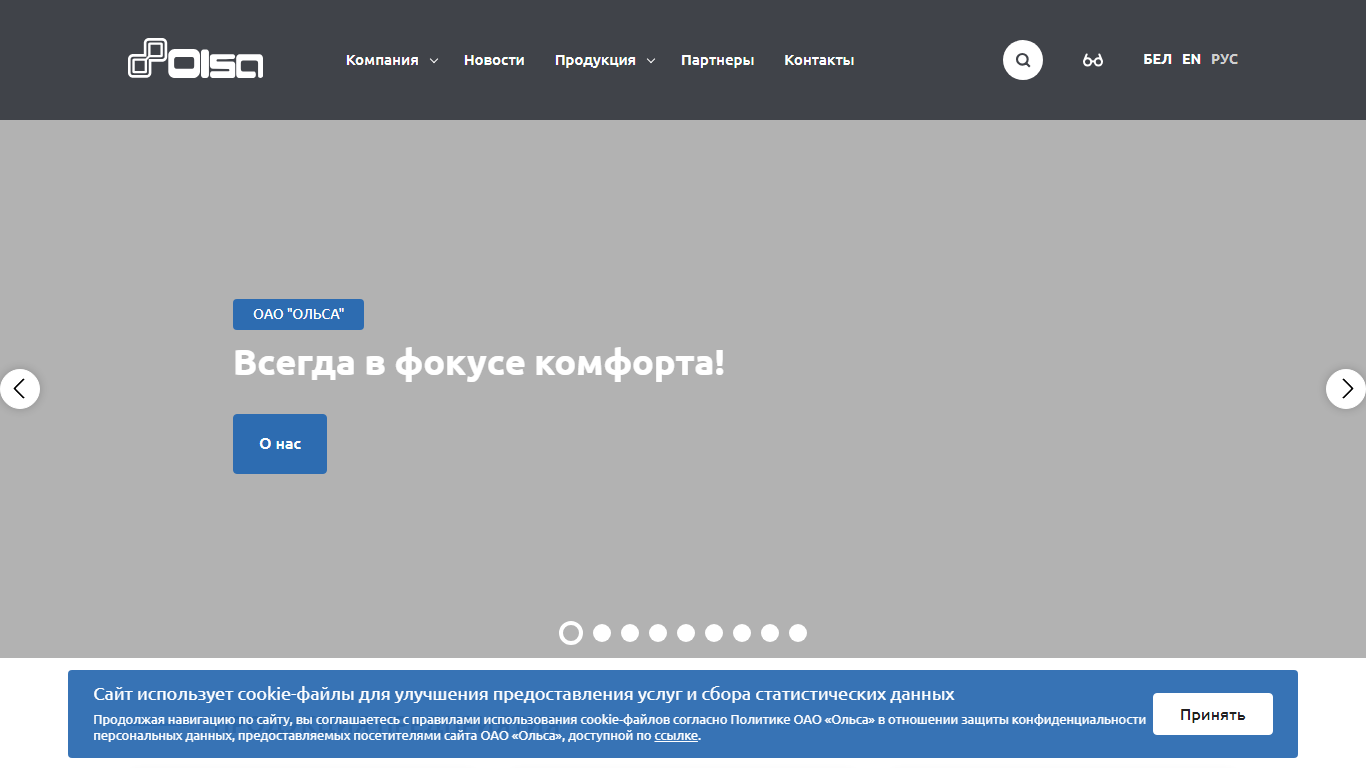
Task: Select the second slider dot
Action: 602,633
